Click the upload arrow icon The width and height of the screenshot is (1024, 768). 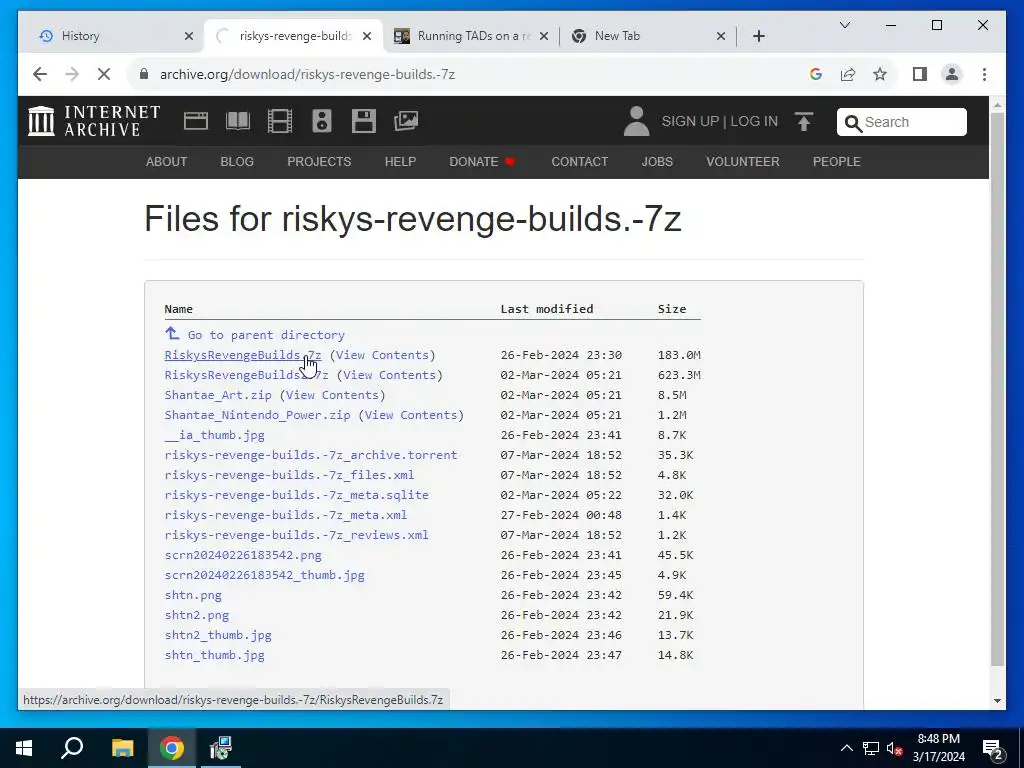804,121
